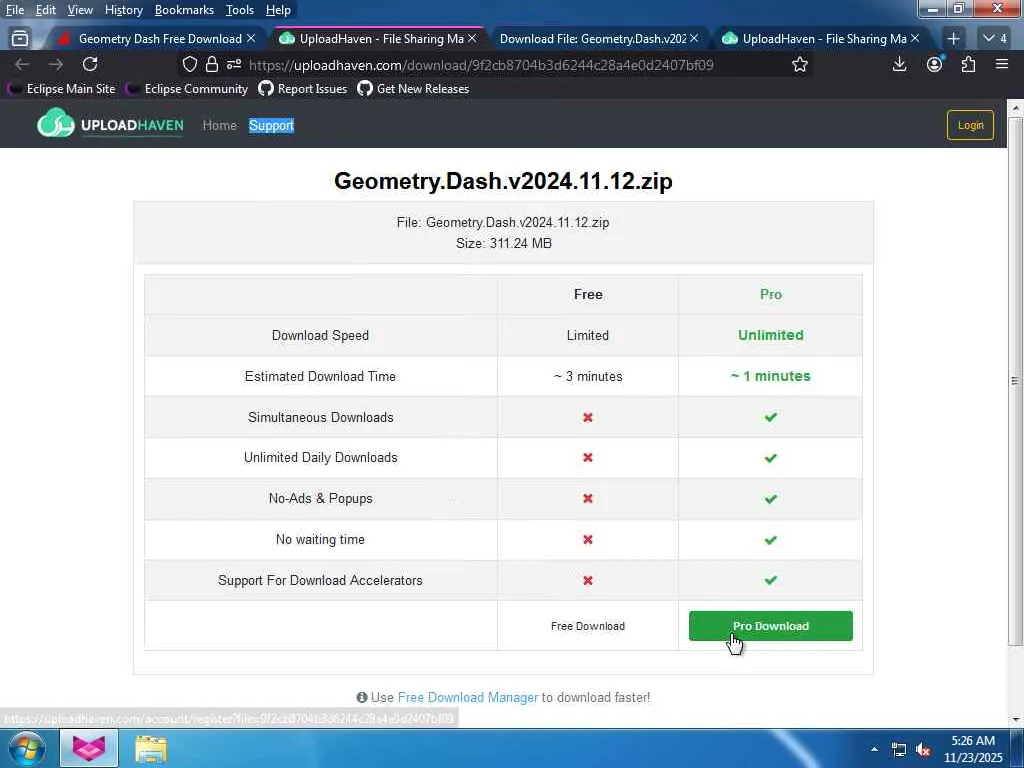Click the Size: 311.24 MB text
The image size is (1024, 768).
click(x=504, y=243)
